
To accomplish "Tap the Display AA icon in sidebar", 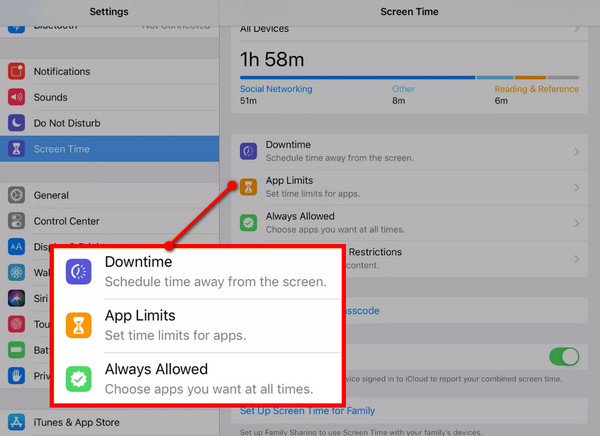I will pos(16,247).
